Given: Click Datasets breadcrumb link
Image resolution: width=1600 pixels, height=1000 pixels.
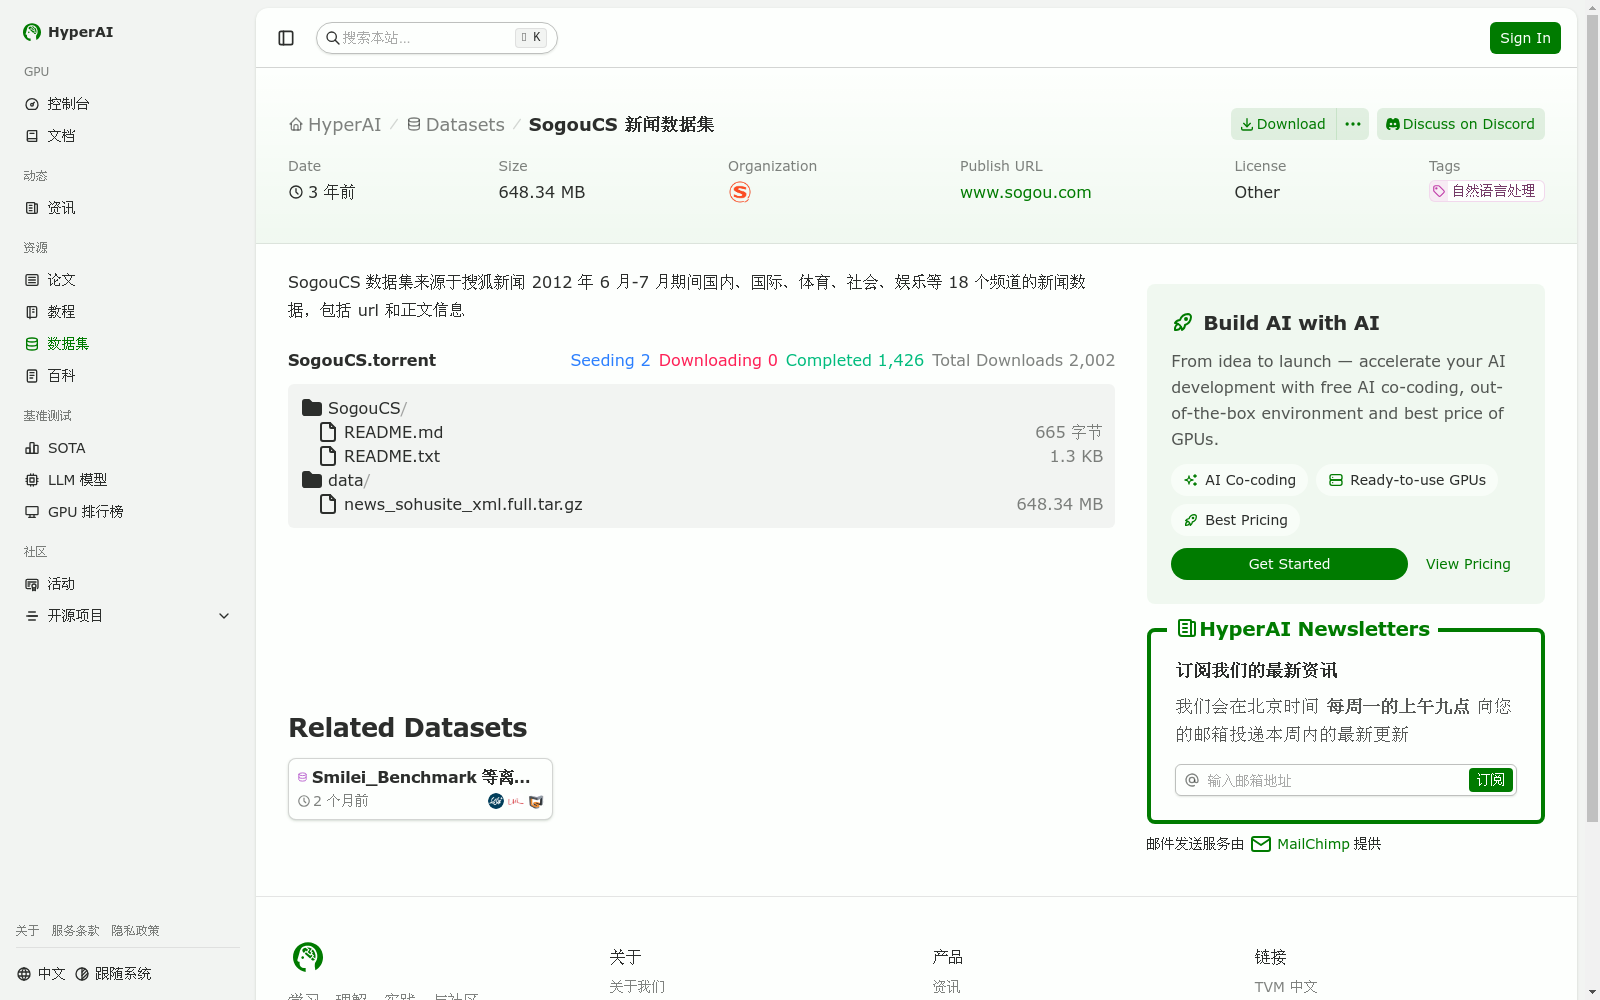Looking at the screenshot, I should coord(456,125).
